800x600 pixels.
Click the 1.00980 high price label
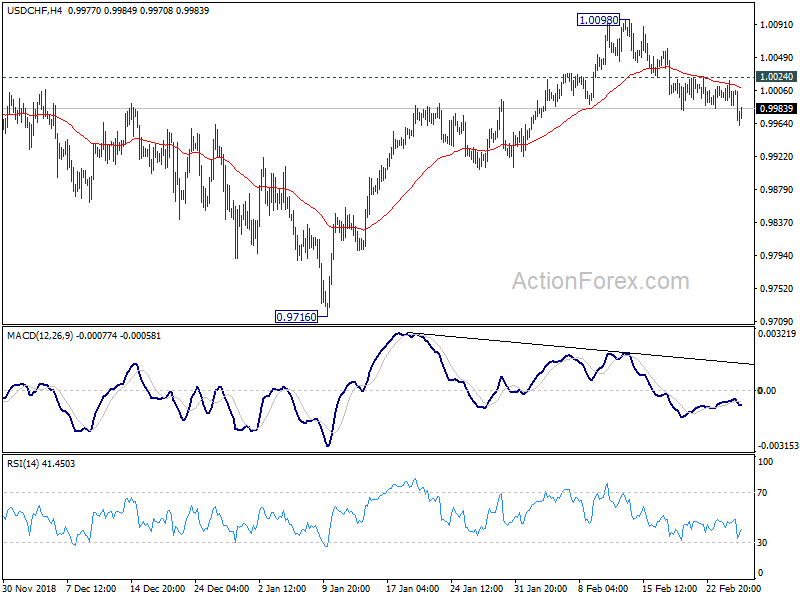[598, 20]
